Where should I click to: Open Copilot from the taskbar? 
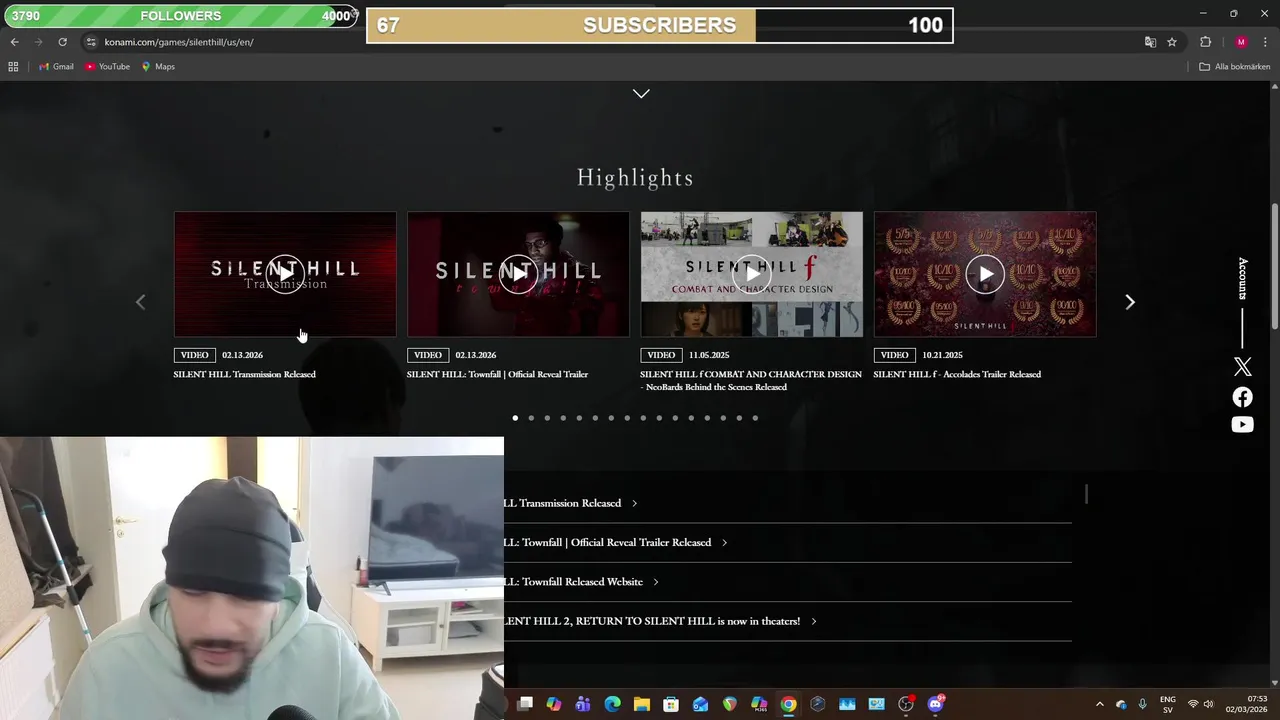(x=554, y=704)
